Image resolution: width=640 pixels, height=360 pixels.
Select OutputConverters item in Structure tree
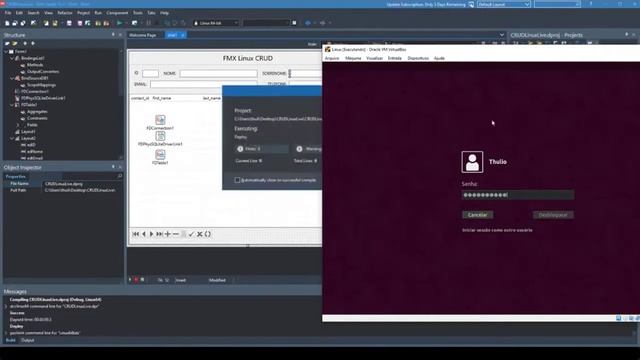[x=43, y=71]
